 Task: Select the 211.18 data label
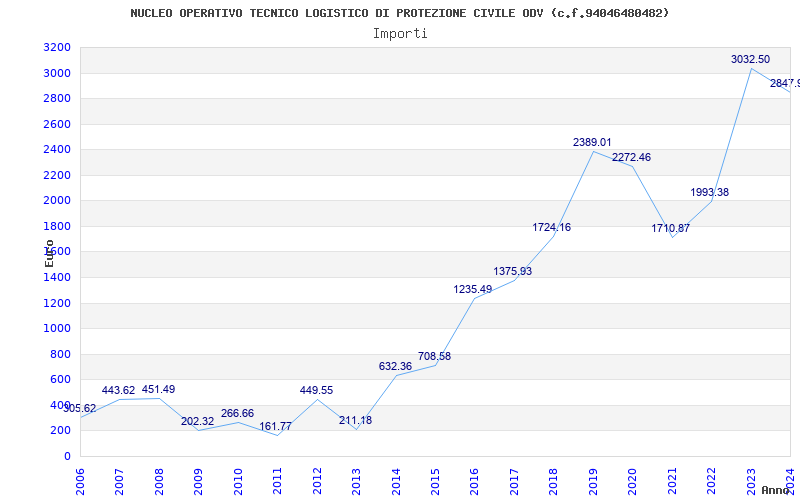(355, 420)
